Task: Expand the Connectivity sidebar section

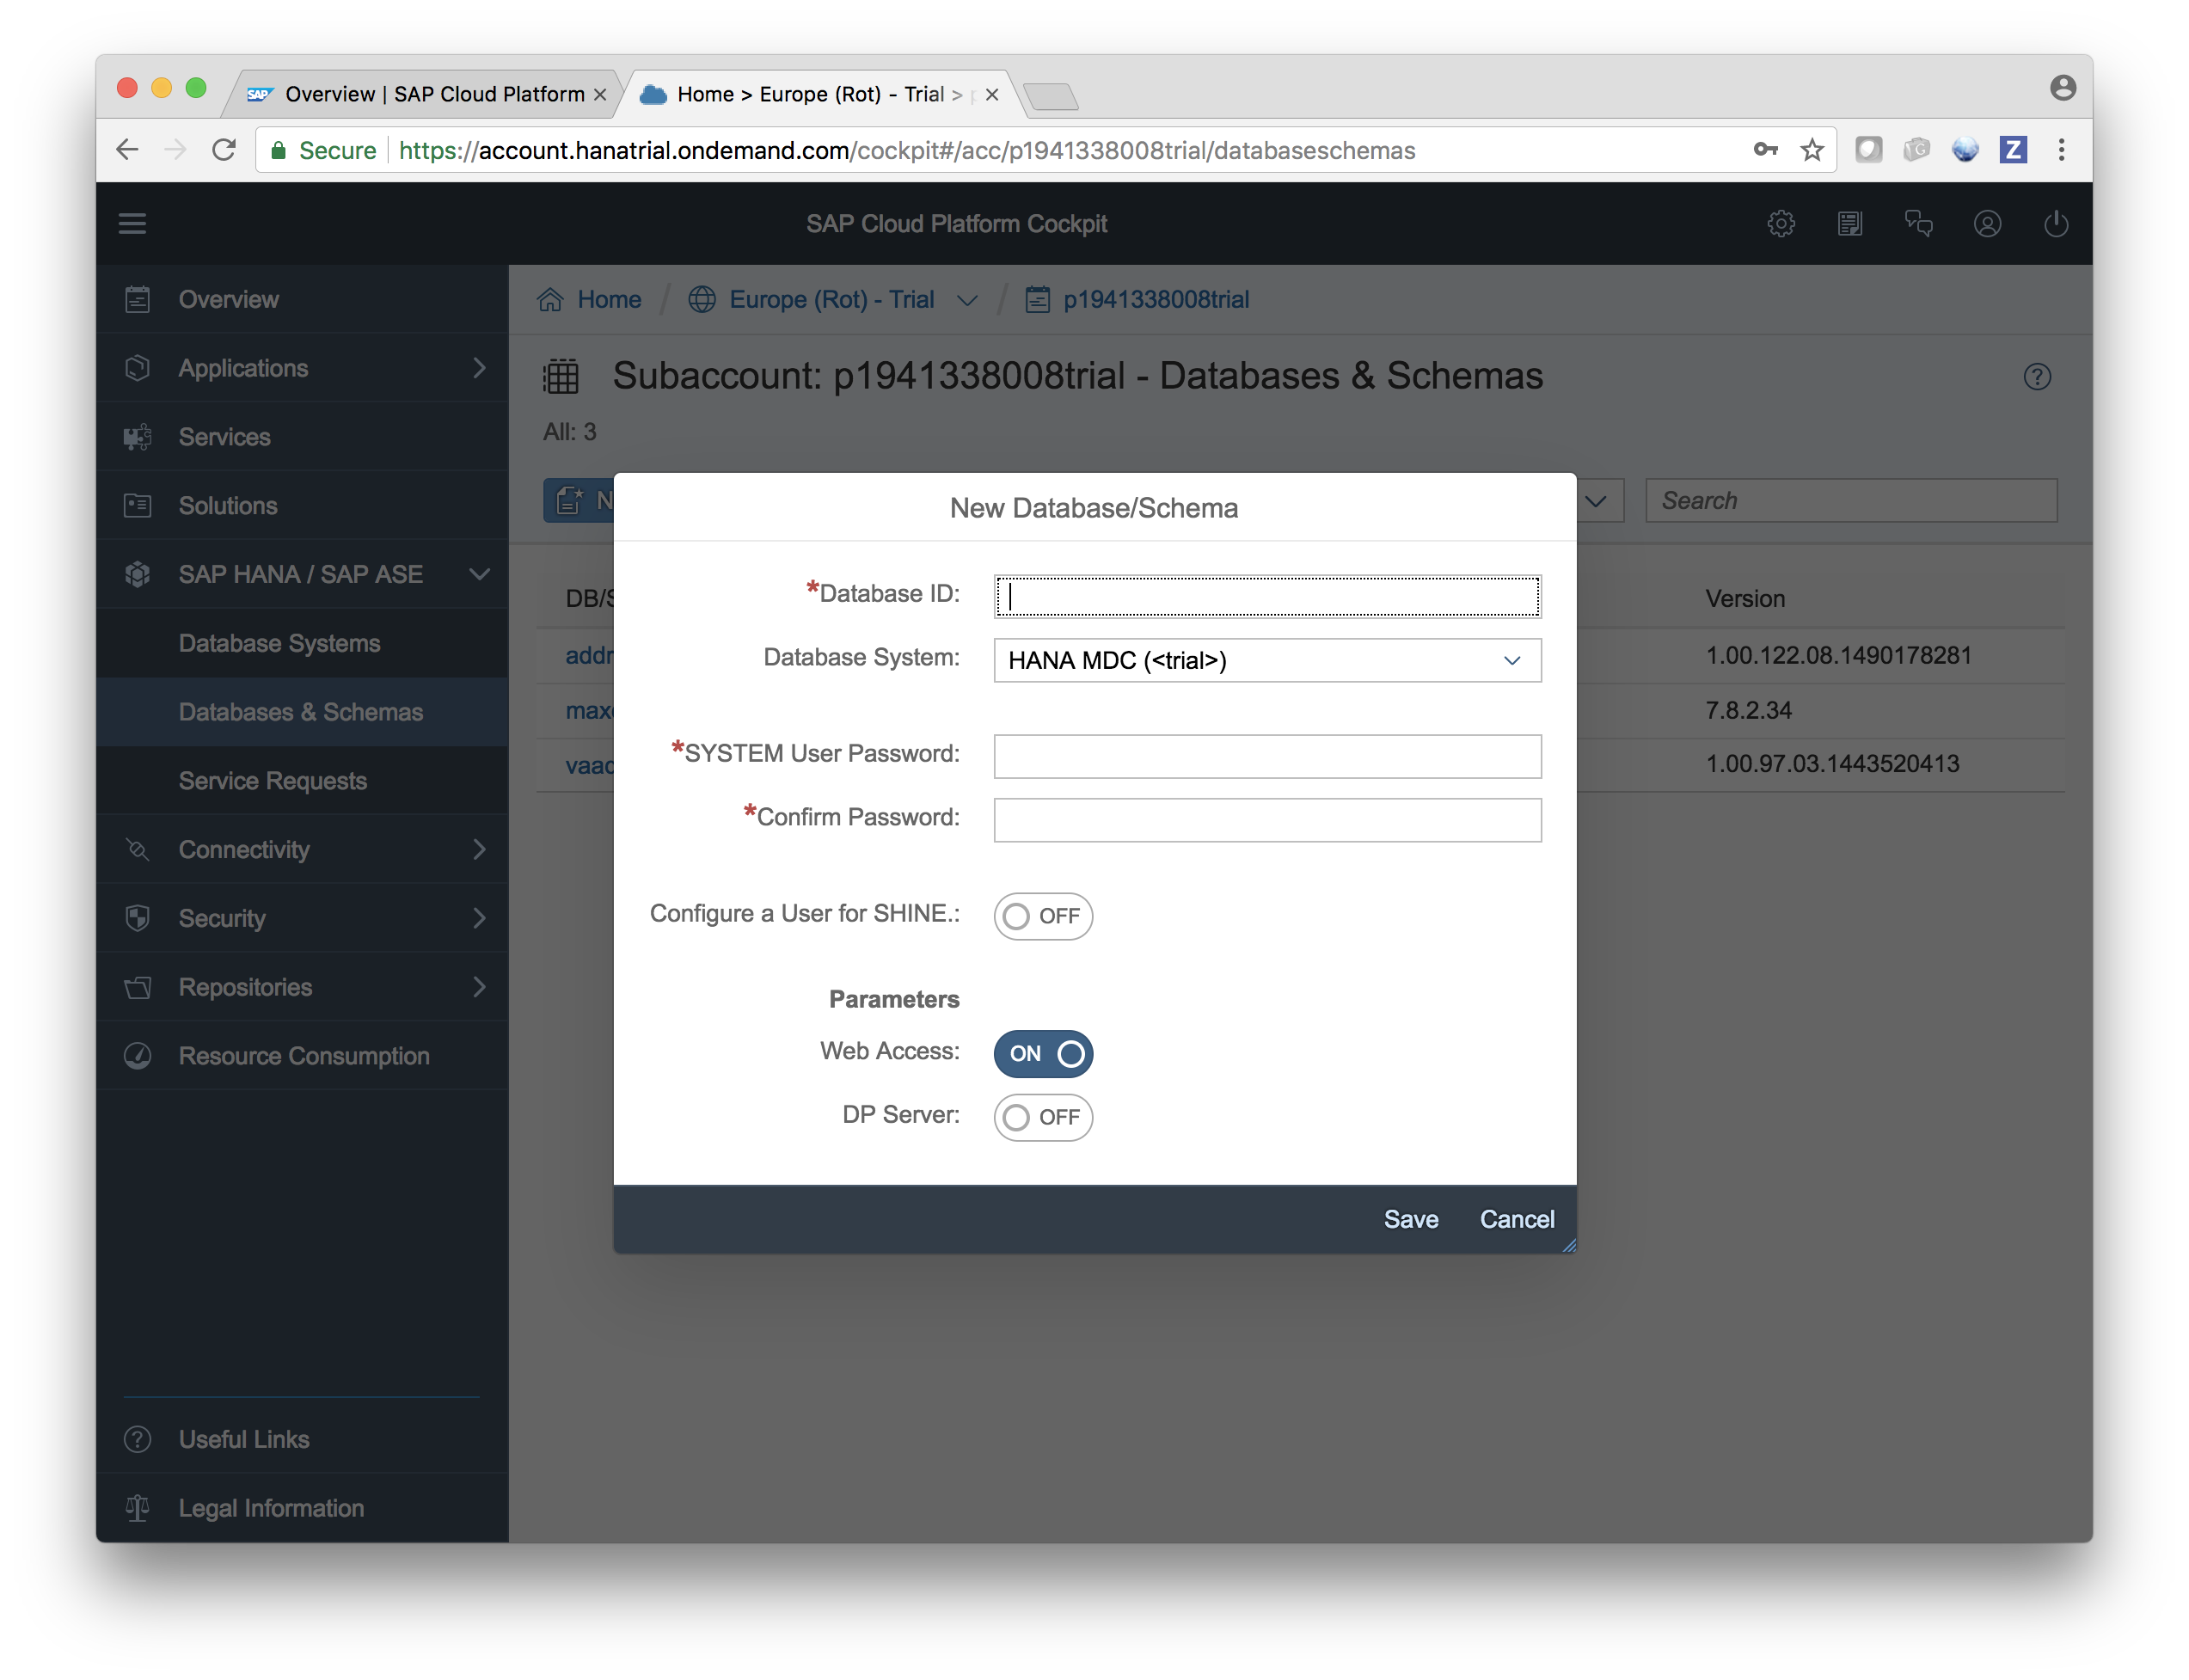Action: 479,849
